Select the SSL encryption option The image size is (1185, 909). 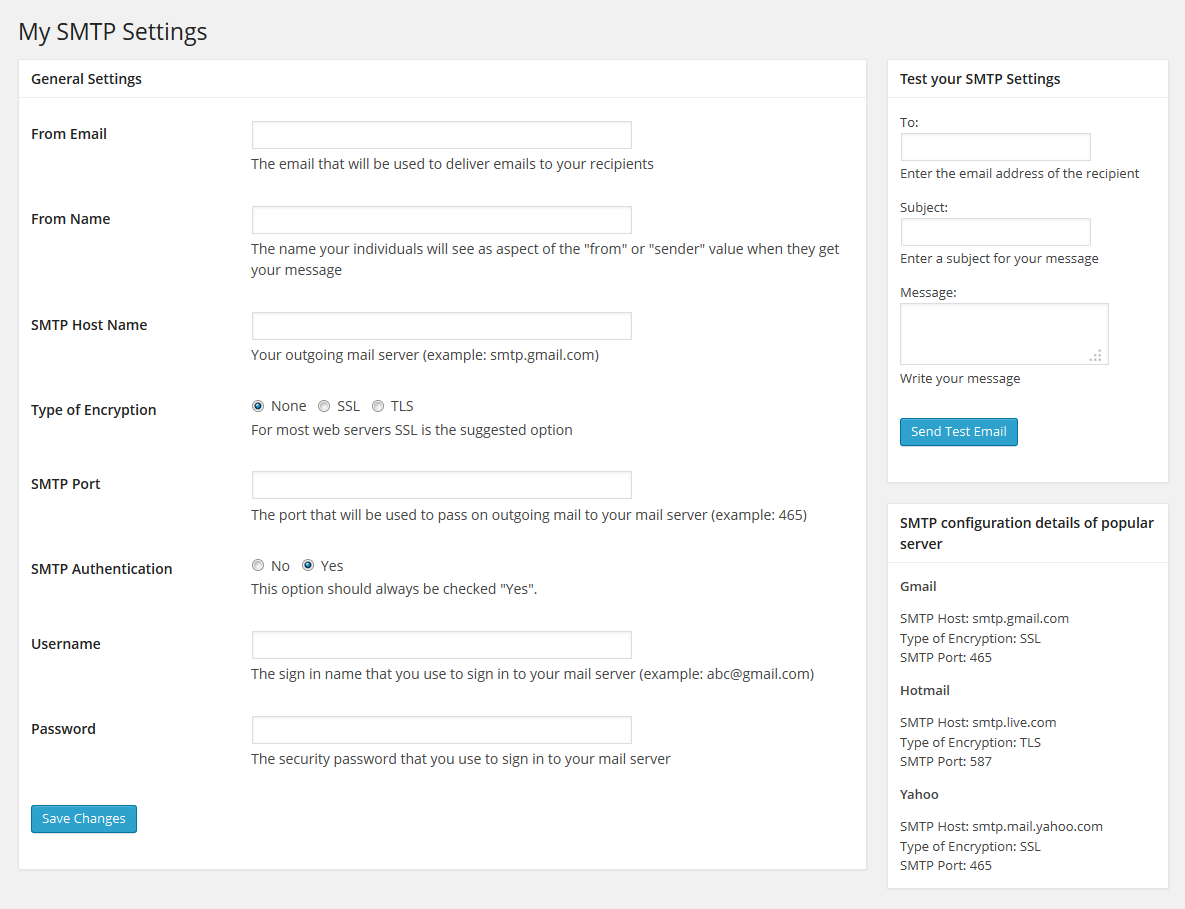tap(324, 406)
